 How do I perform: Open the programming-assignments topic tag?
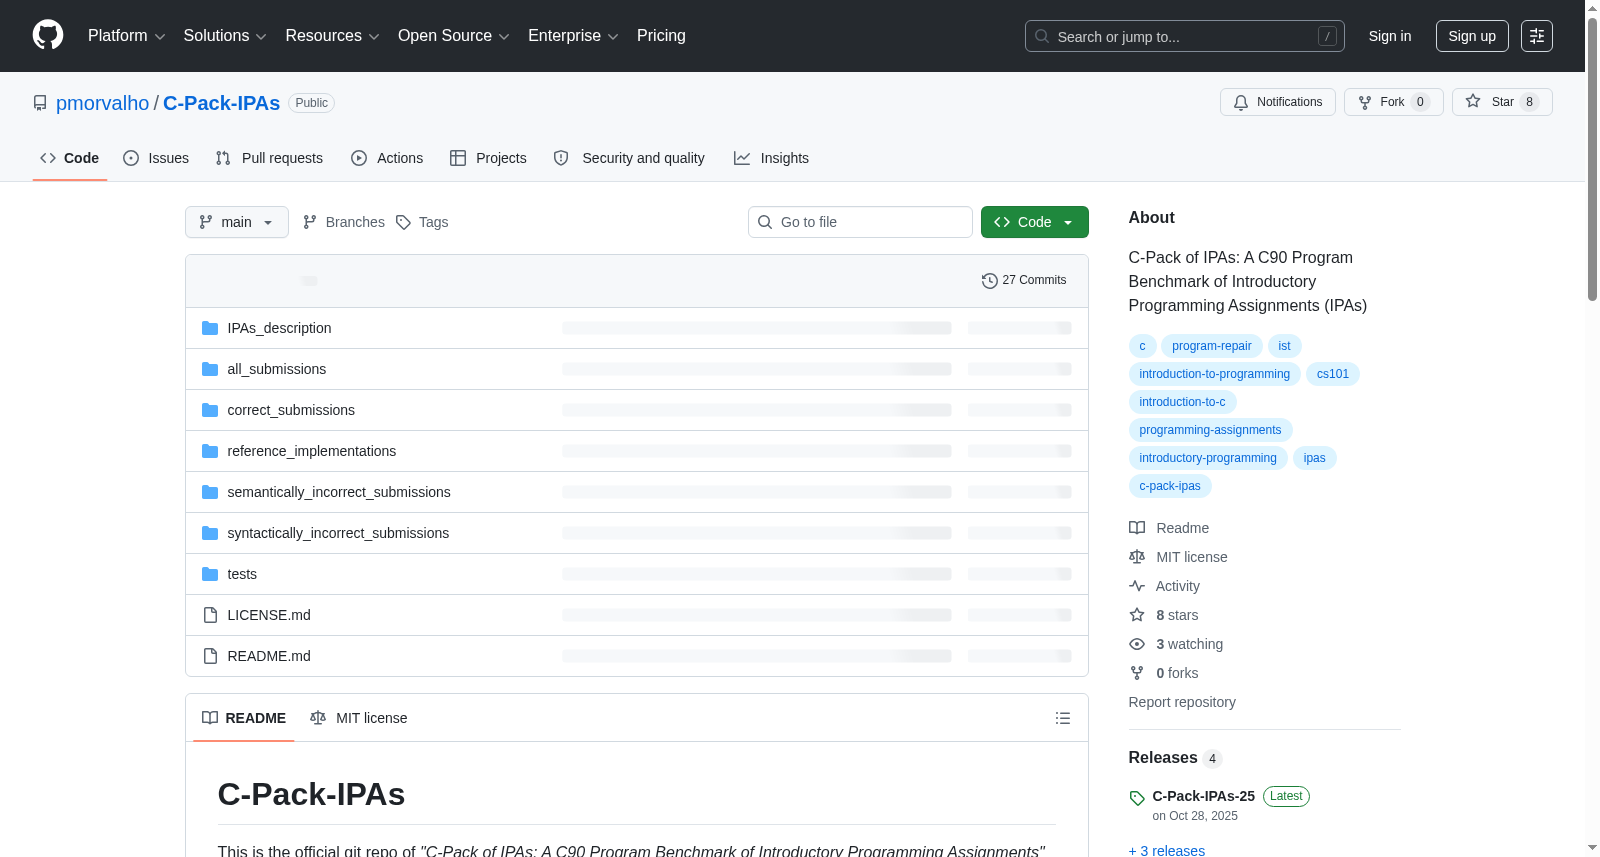tap(1210, 430)
